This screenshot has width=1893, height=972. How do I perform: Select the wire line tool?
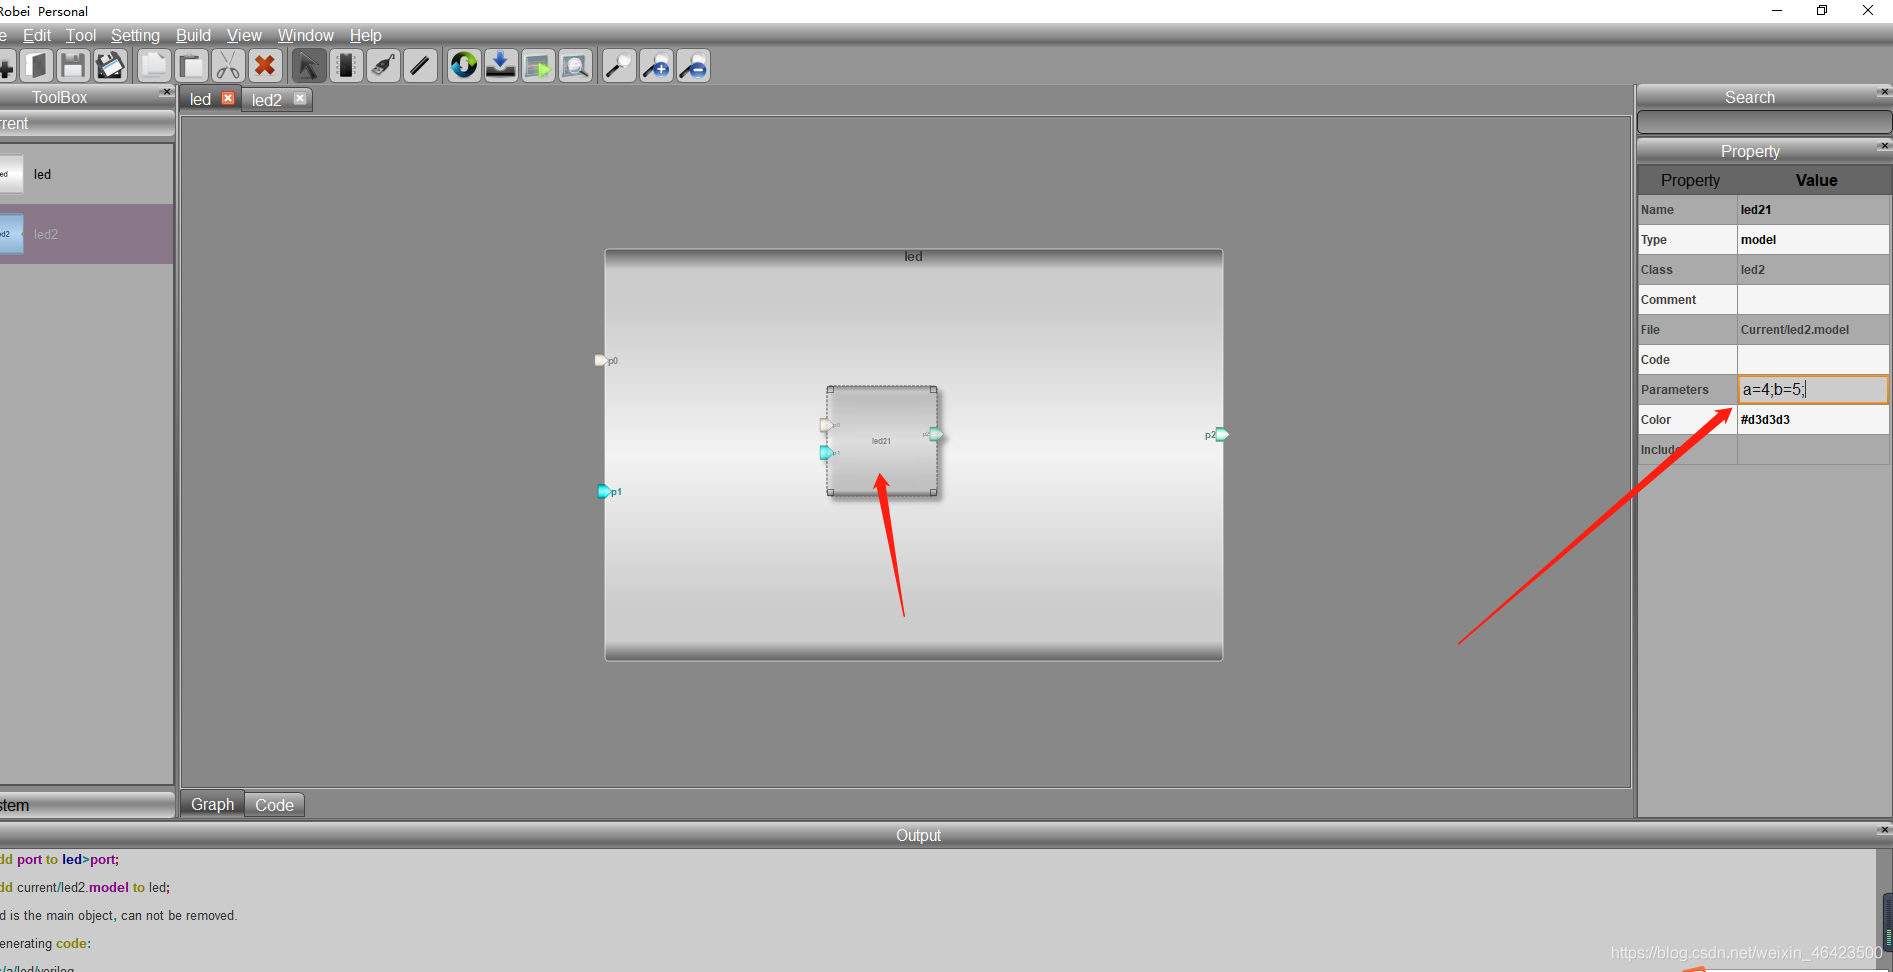tap(420, 66)
